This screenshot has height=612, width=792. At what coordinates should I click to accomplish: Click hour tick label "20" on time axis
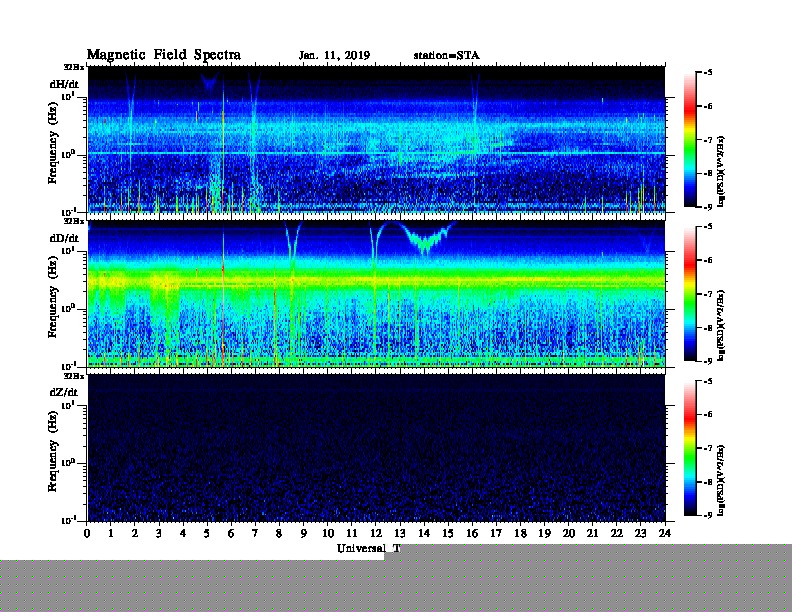(568, 533)
